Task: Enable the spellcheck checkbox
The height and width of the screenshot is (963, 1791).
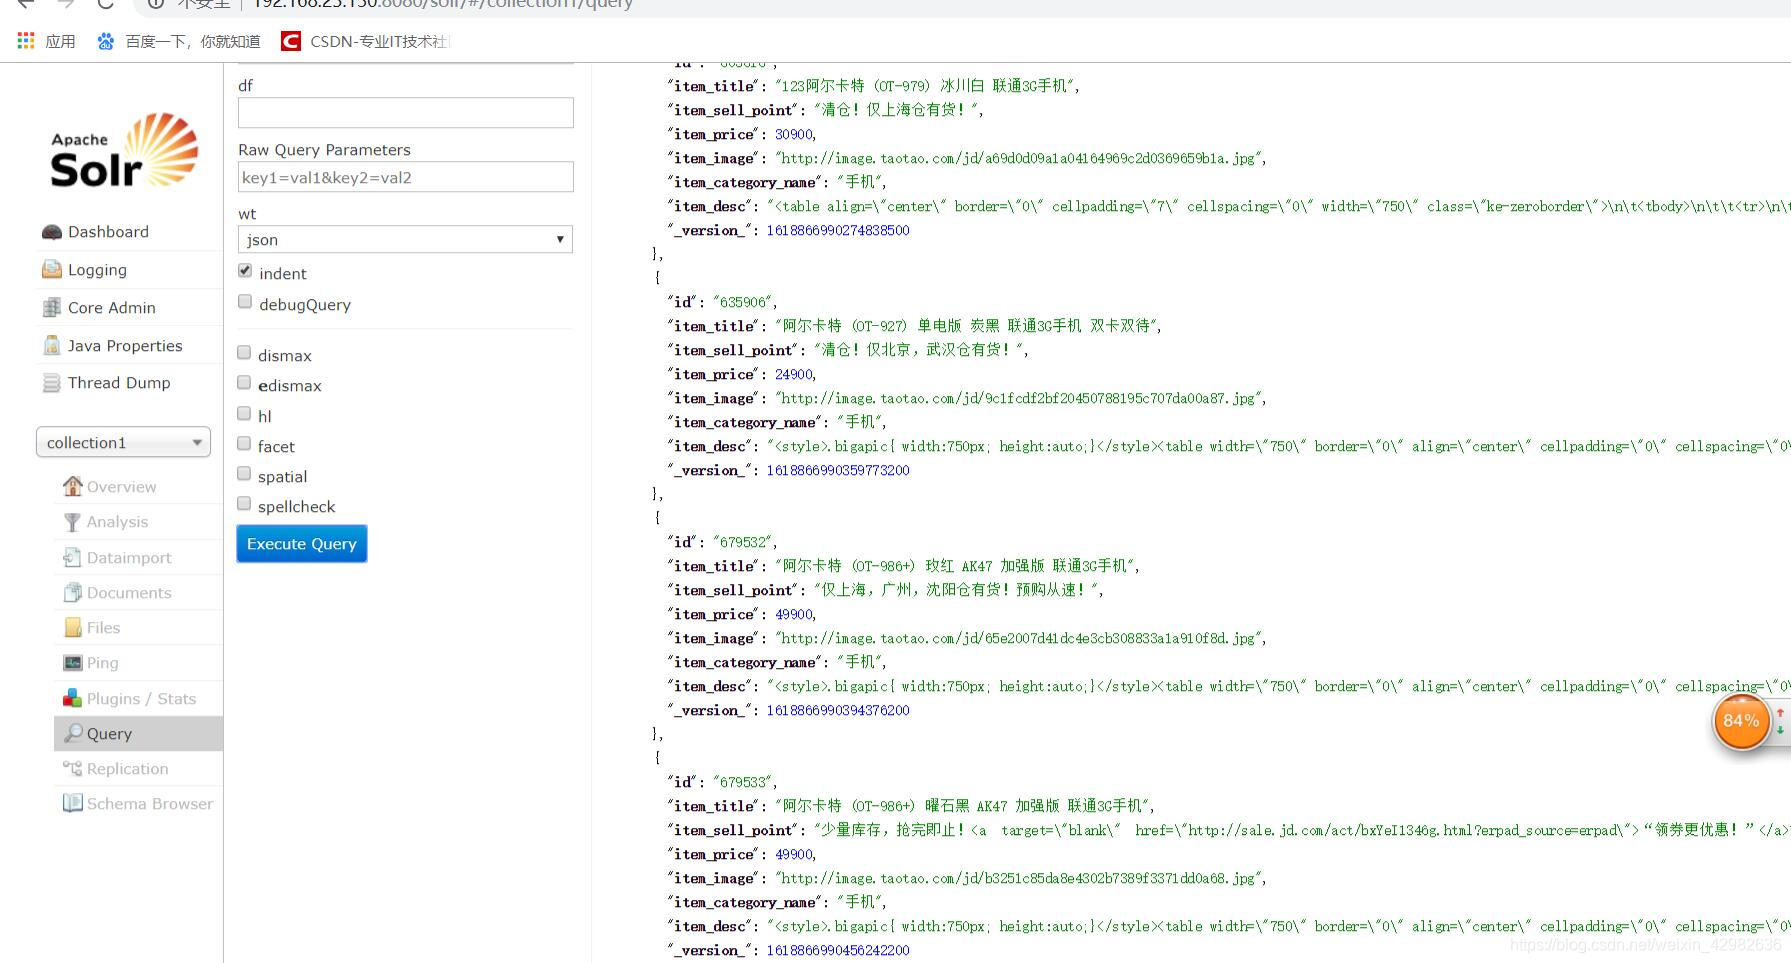Action: (x=244, y=504)
